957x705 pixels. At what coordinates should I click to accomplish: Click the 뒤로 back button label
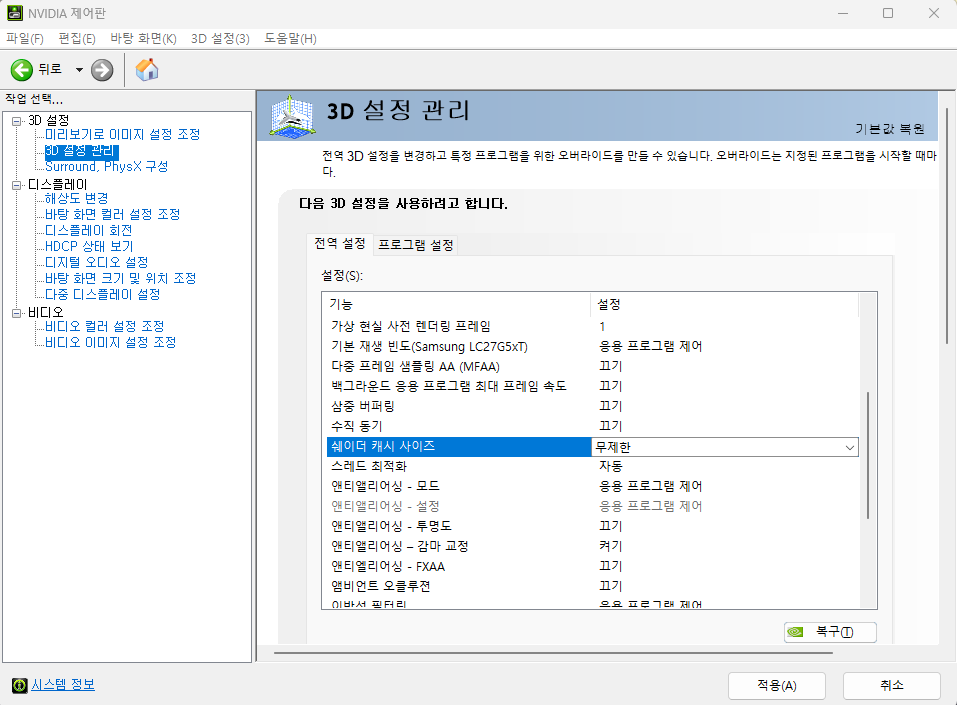click(x=50, y=70)
